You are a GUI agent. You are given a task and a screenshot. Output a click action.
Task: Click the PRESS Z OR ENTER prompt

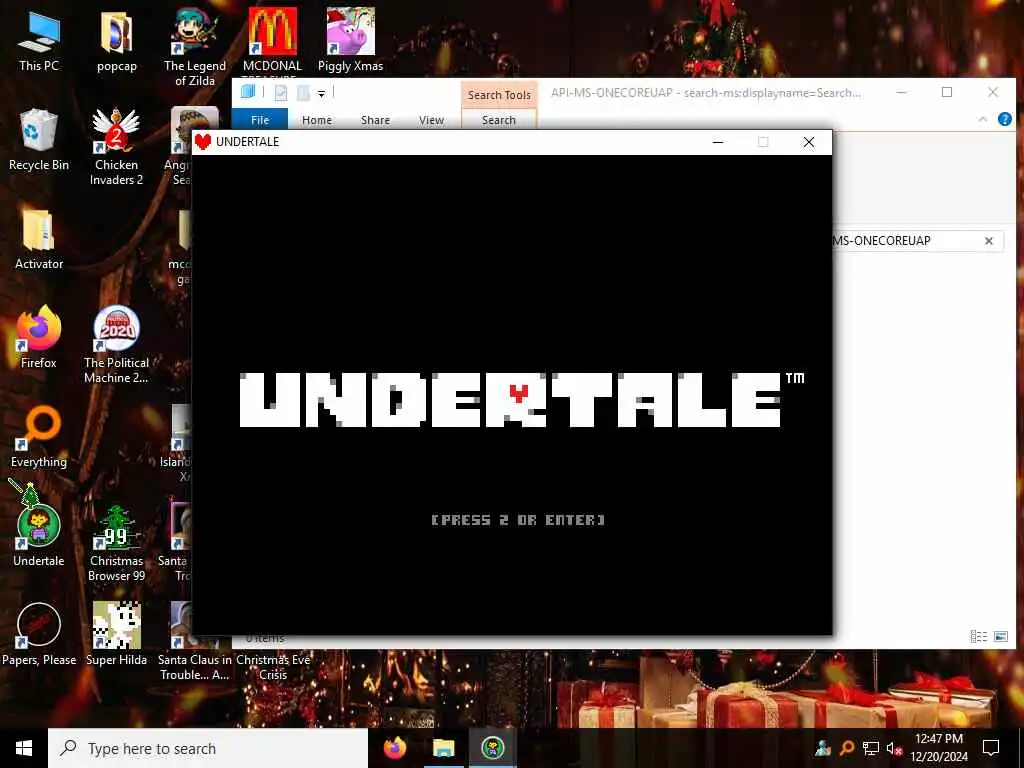pyautogui.click(x=518, y=520)
